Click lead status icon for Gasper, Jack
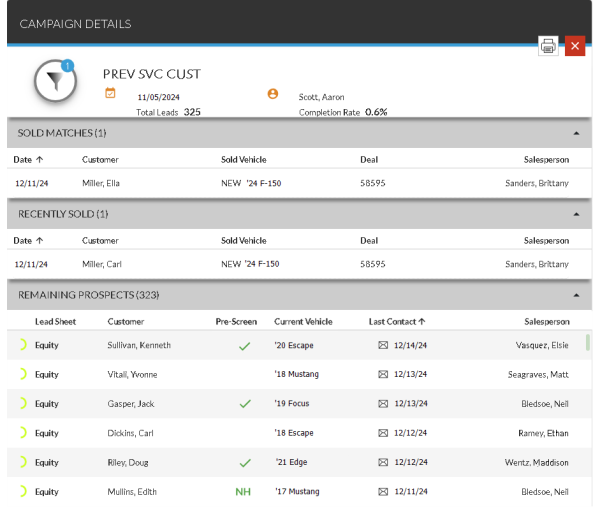Viewport: 600px width, 514px height. [22, 404]
